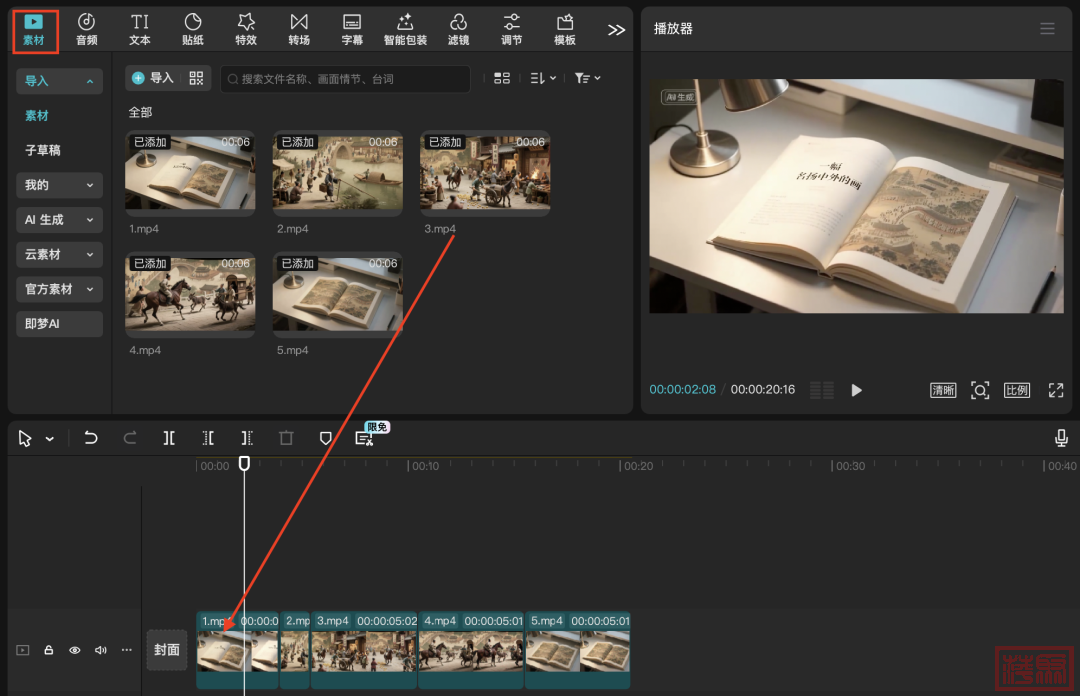Screen dimensions: 1080x696
Task: Click the delete trash icon in timeline toolbar
Action: [286, 438]
